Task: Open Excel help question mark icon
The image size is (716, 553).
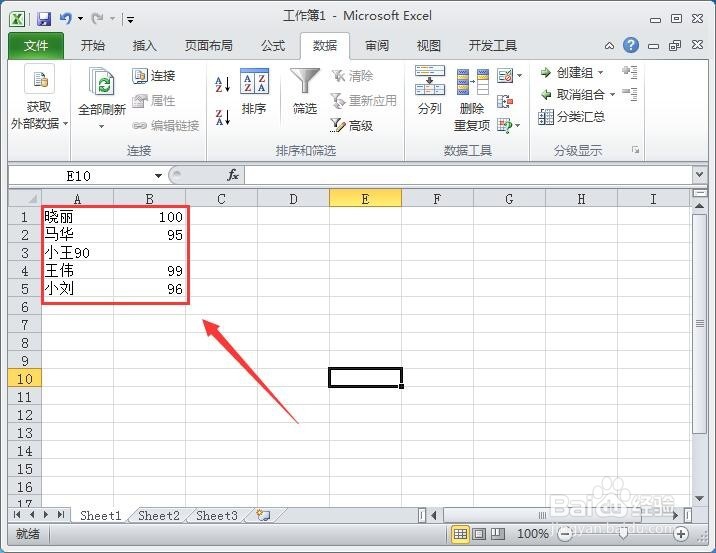Action: 631,45
